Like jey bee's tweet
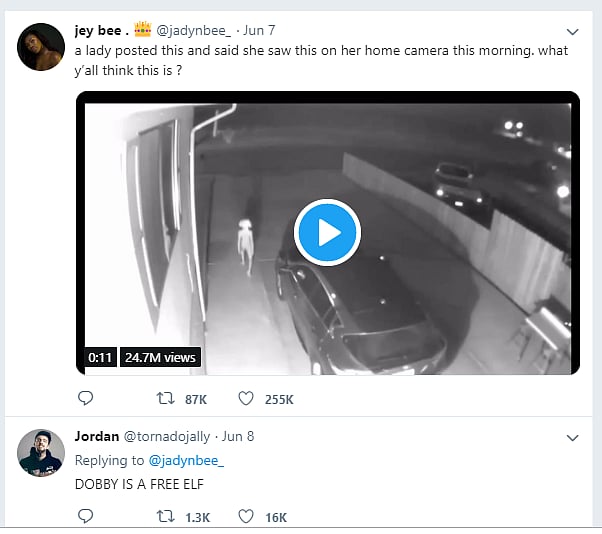 (246, 399)
